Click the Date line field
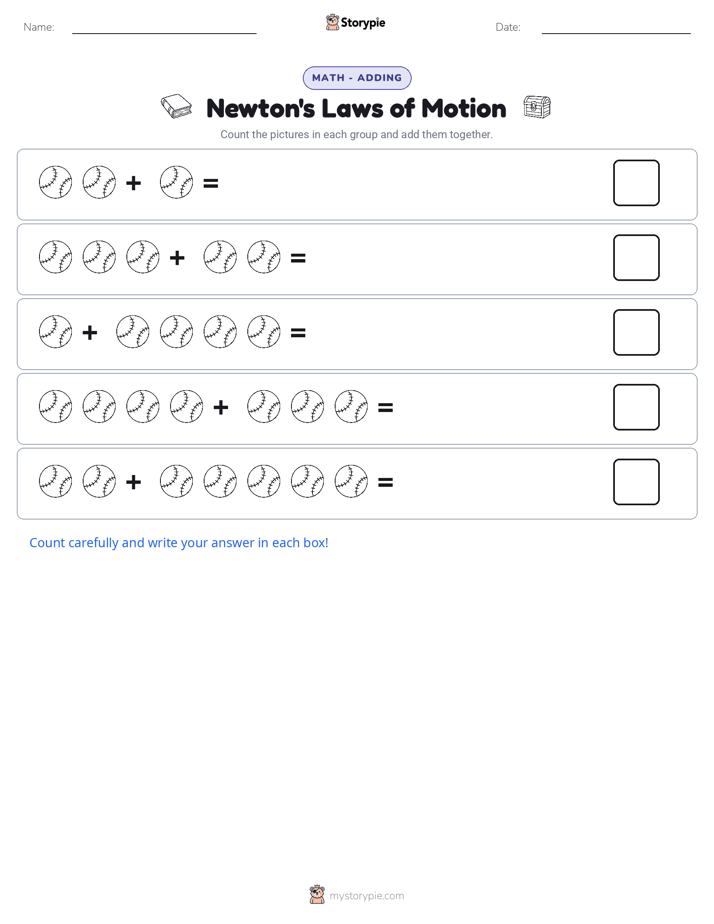714x924 pixels. click(616, 27)
